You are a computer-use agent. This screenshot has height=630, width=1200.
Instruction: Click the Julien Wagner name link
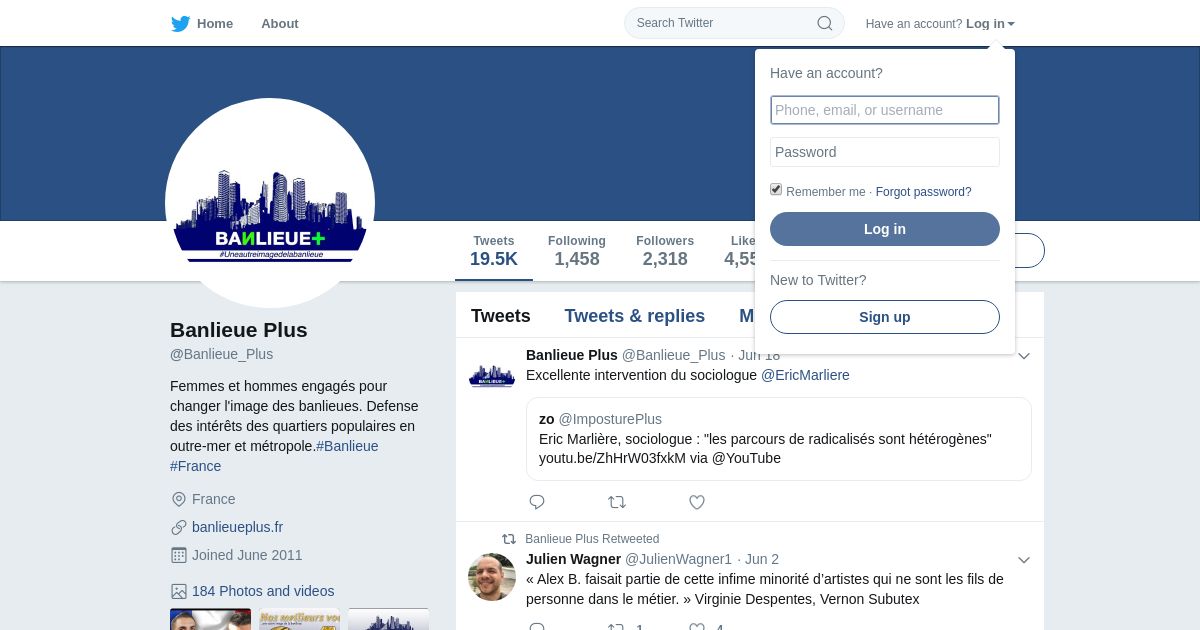[574, 559]
